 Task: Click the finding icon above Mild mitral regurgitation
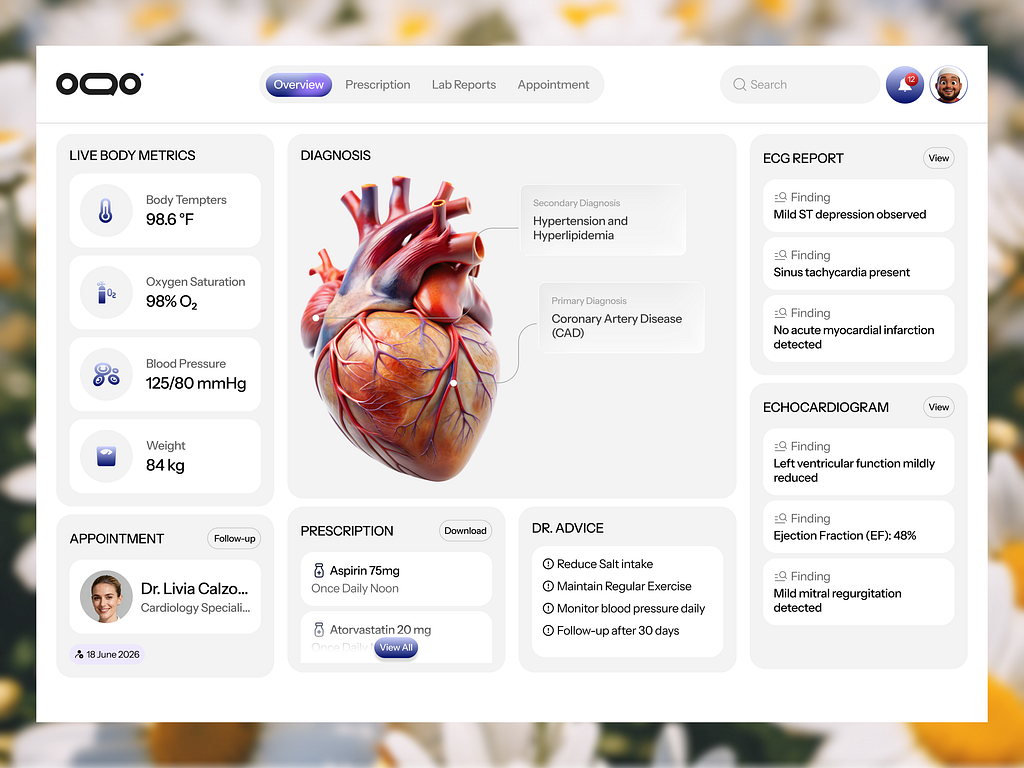tap(780, 576)
